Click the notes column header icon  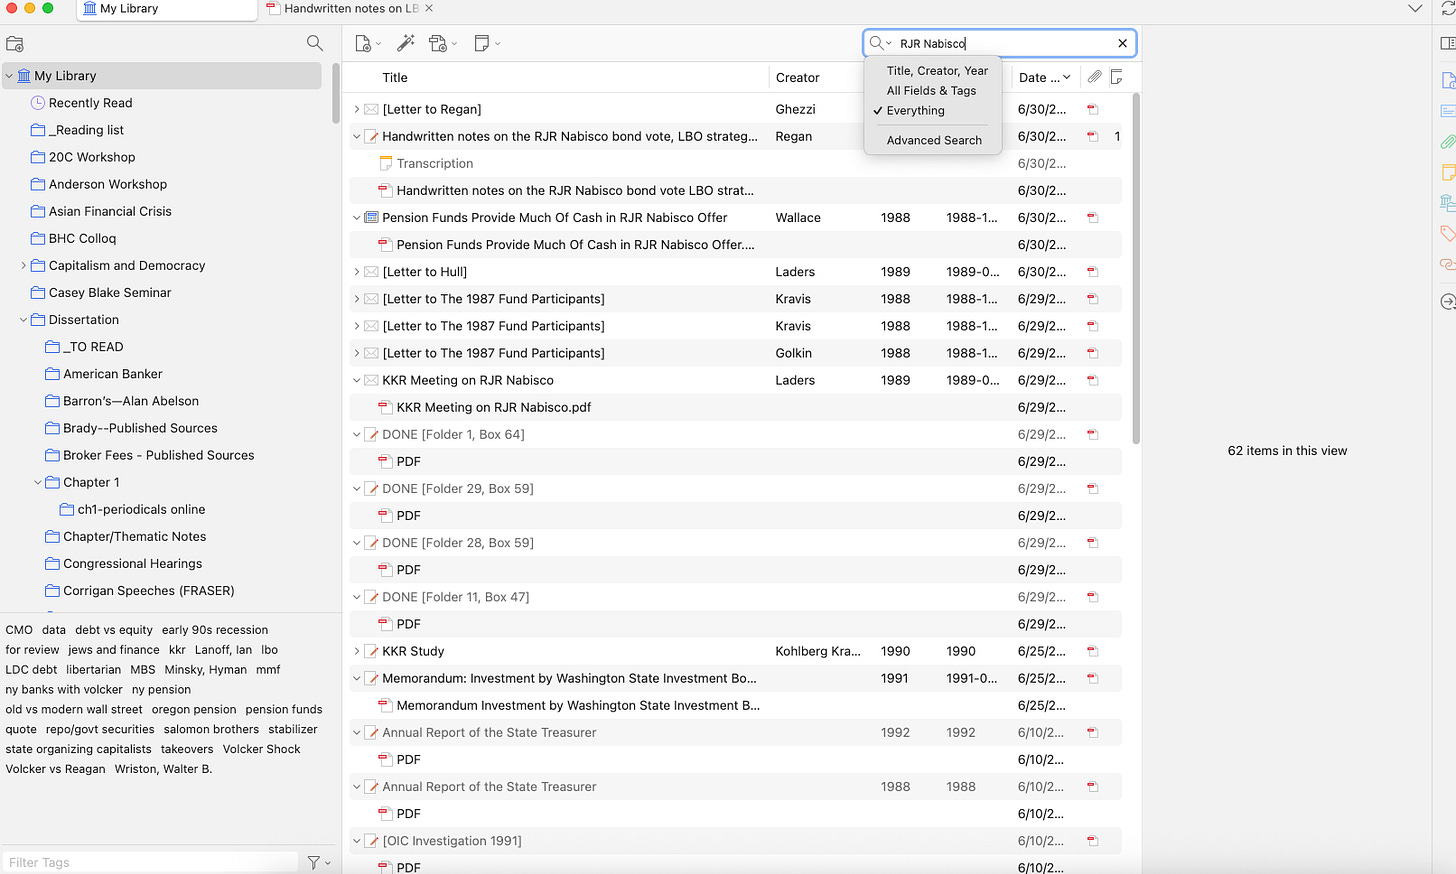pyautogui.click(x=1117, y=77)
